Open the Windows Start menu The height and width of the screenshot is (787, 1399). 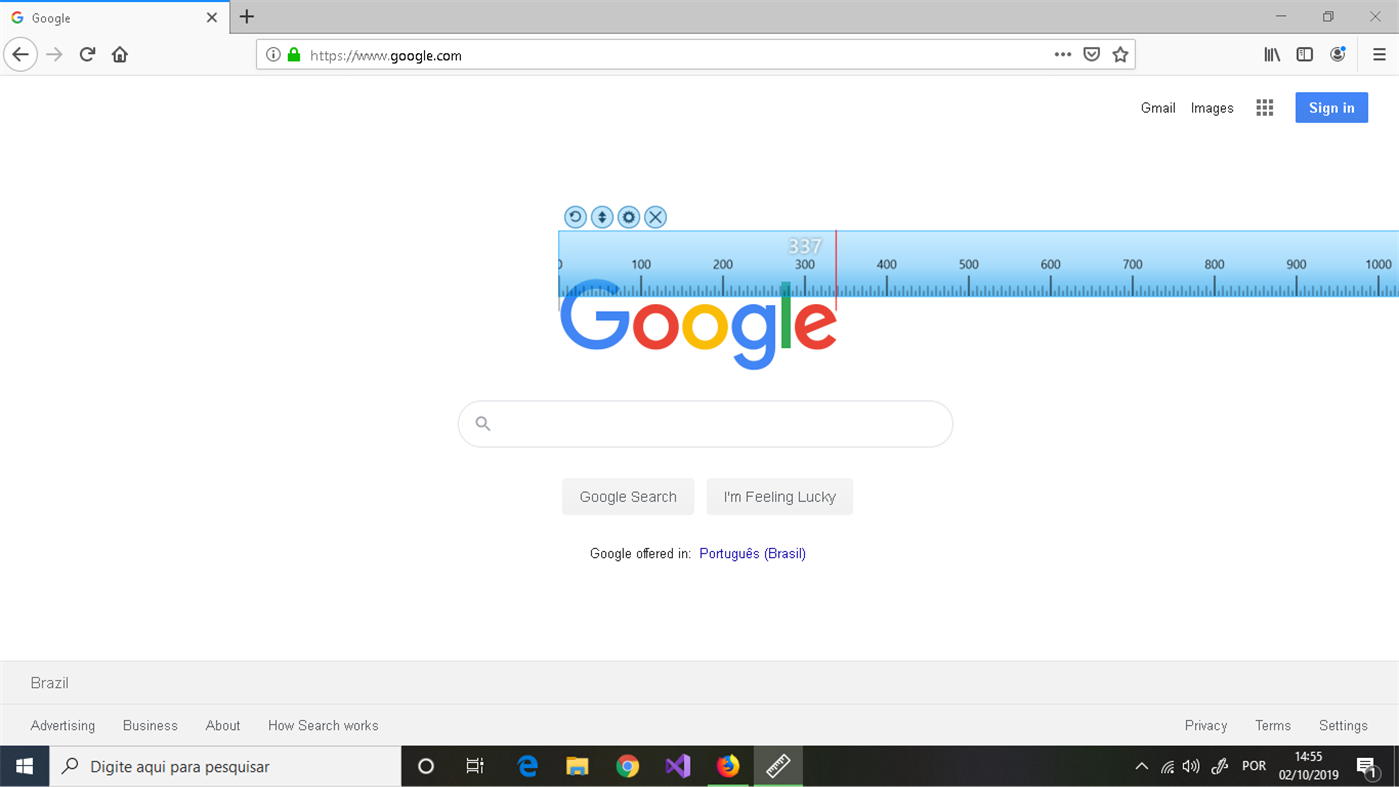[x=24, y=766]
